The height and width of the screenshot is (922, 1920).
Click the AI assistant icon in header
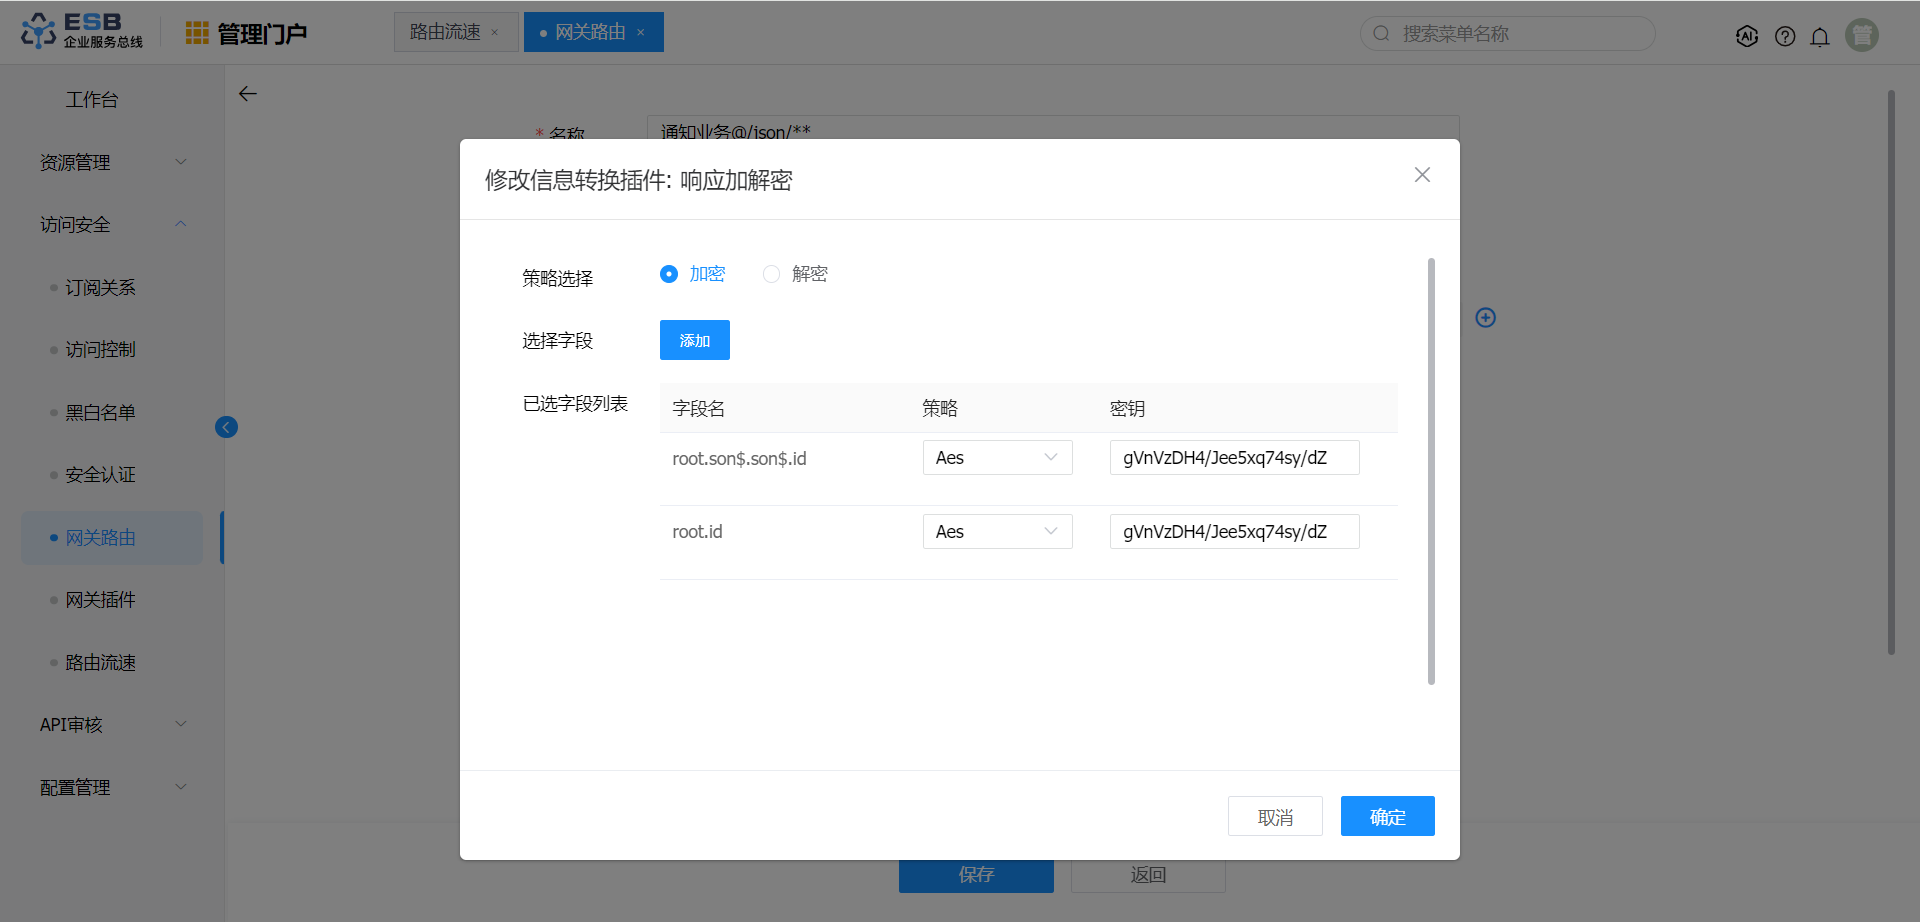[1747, 36]
